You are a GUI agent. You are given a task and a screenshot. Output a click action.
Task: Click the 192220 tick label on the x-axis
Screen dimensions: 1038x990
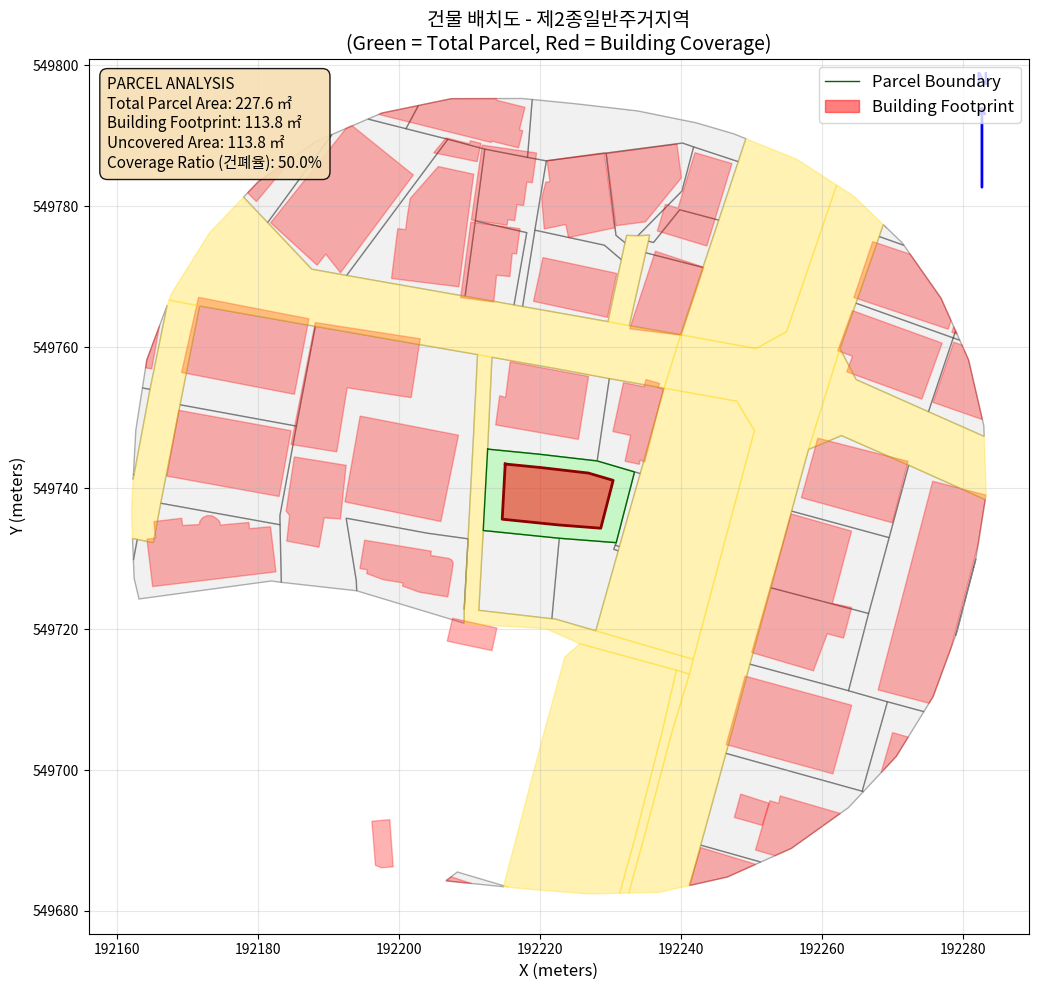[x=540, y=946]
